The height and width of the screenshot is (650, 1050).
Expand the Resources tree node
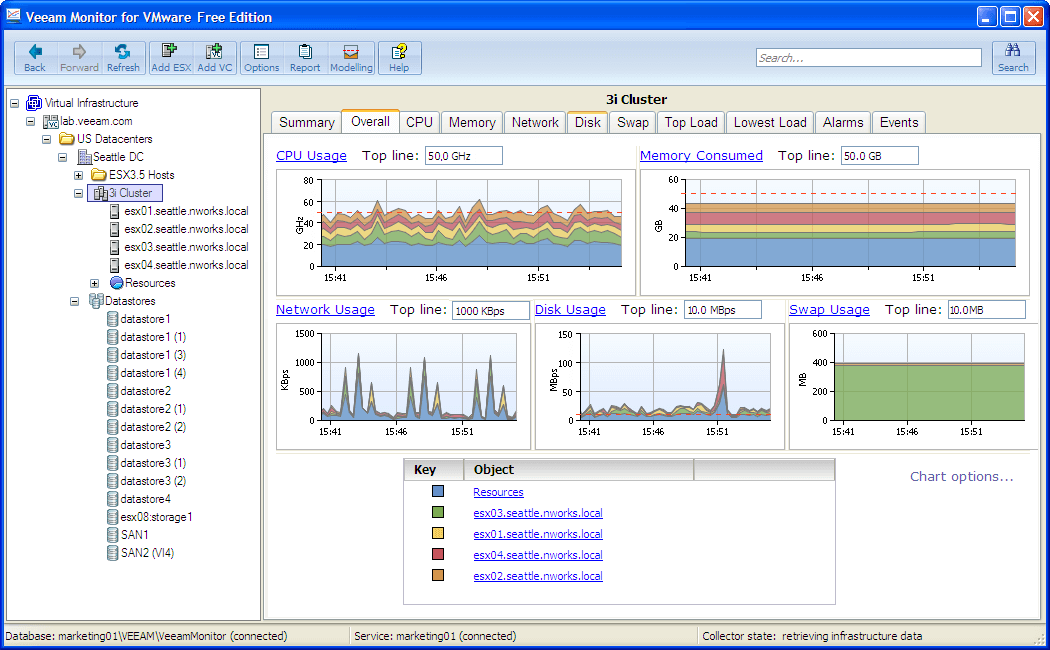pos(94,283)
